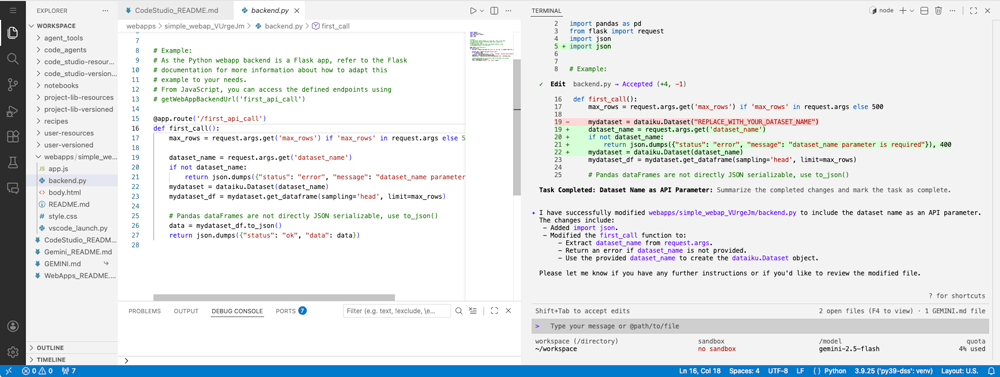Open the Search view in activity bar
The width and height of the screenshot is (1000, 377).
[13, 58]
